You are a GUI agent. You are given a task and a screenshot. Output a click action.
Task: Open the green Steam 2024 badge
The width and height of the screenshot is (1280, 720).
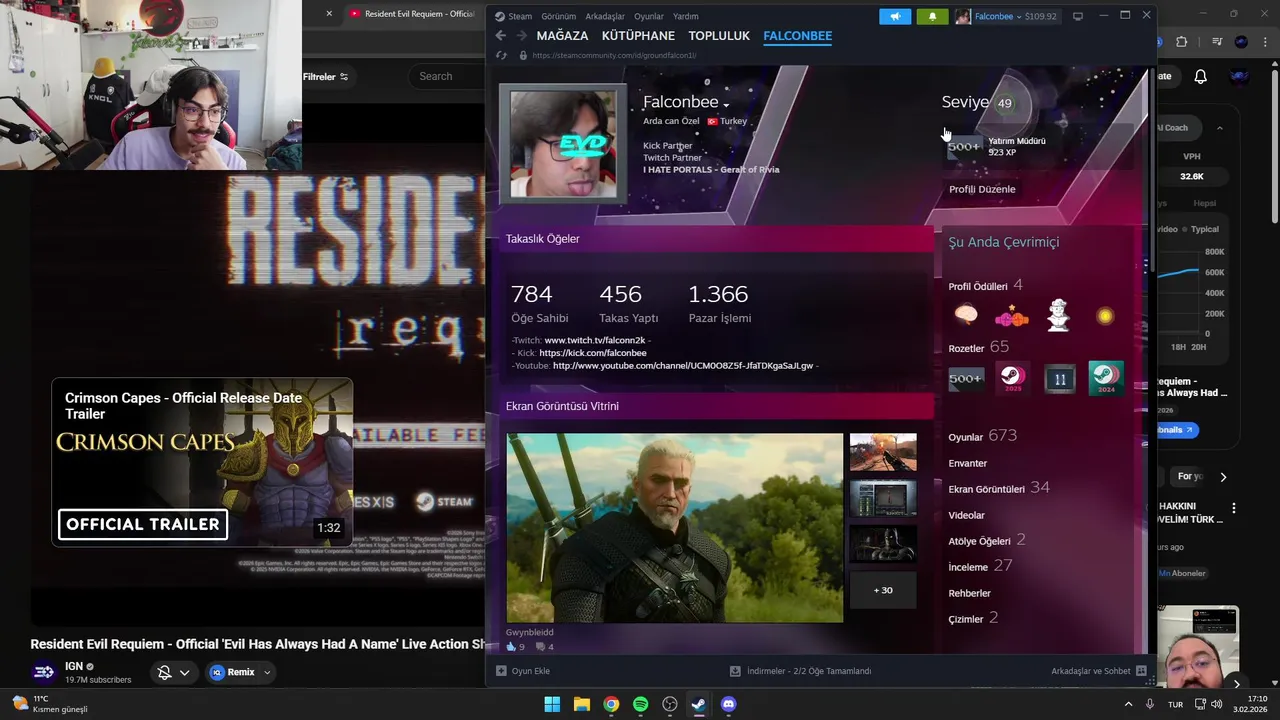click(1105, 378)
